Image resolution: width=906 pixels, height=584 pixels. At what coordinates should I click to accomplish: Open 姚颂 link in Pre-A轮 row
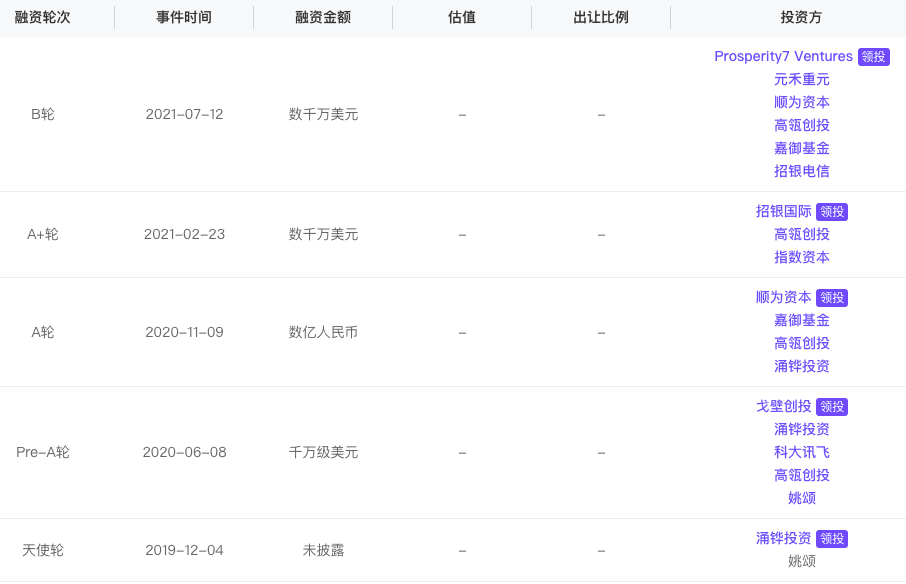pyautogui.click(x=801, y=498)
